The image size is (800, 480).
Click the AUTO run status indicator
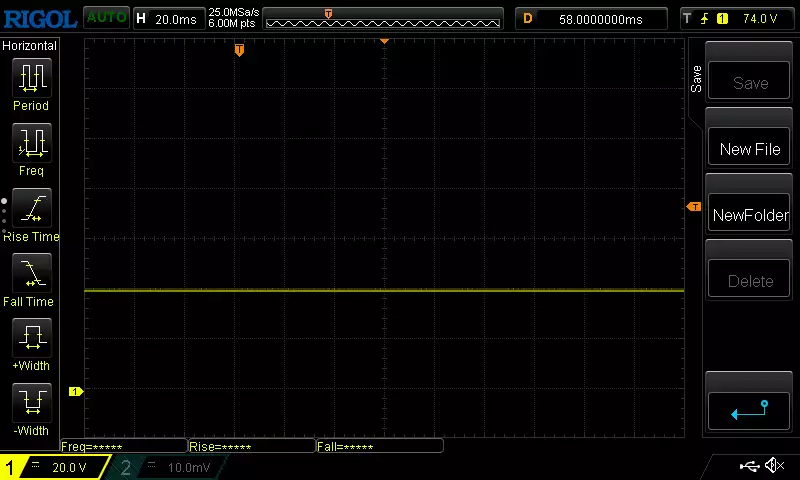pyautogui.click(x=106, y=18)
